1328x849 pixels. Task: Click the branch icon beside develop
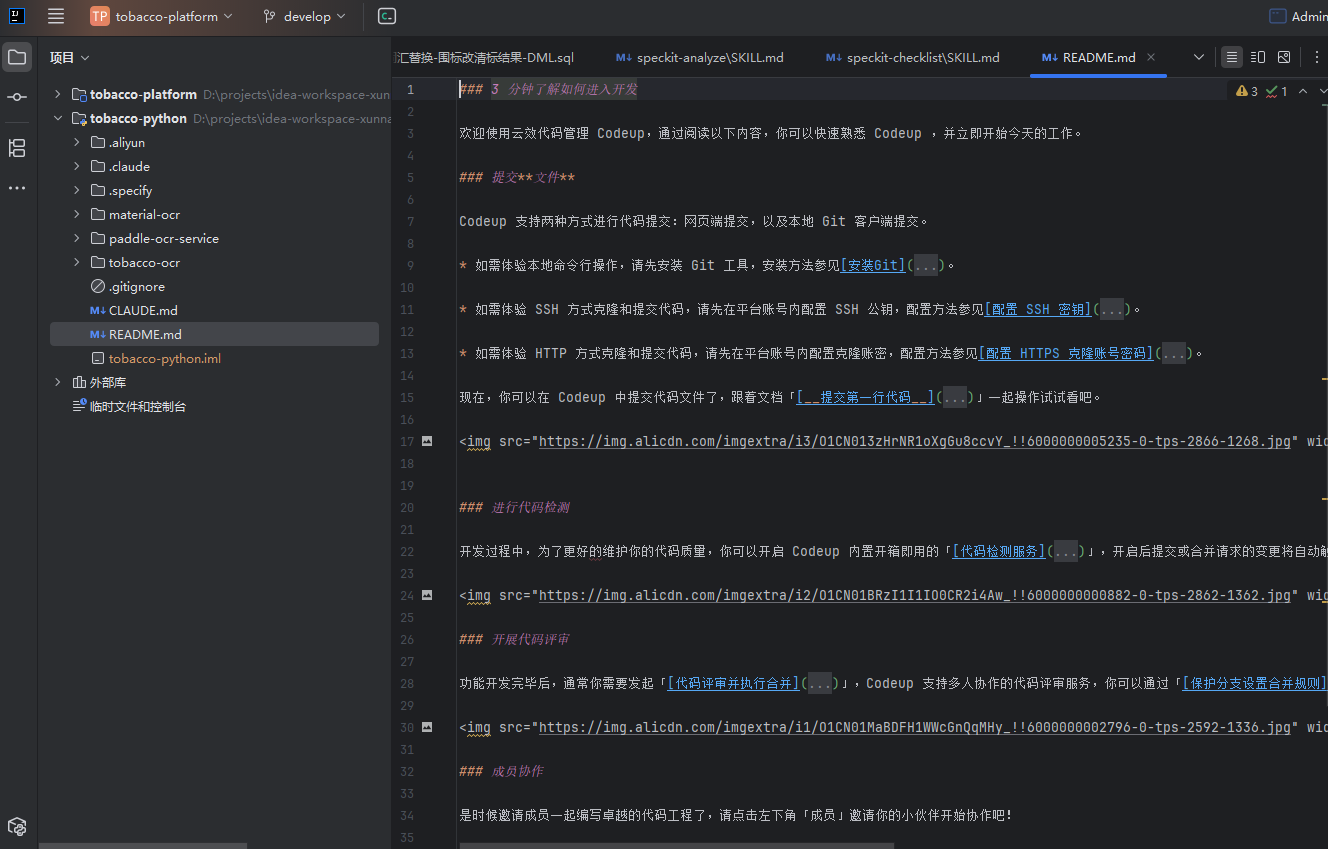point(269,16)
